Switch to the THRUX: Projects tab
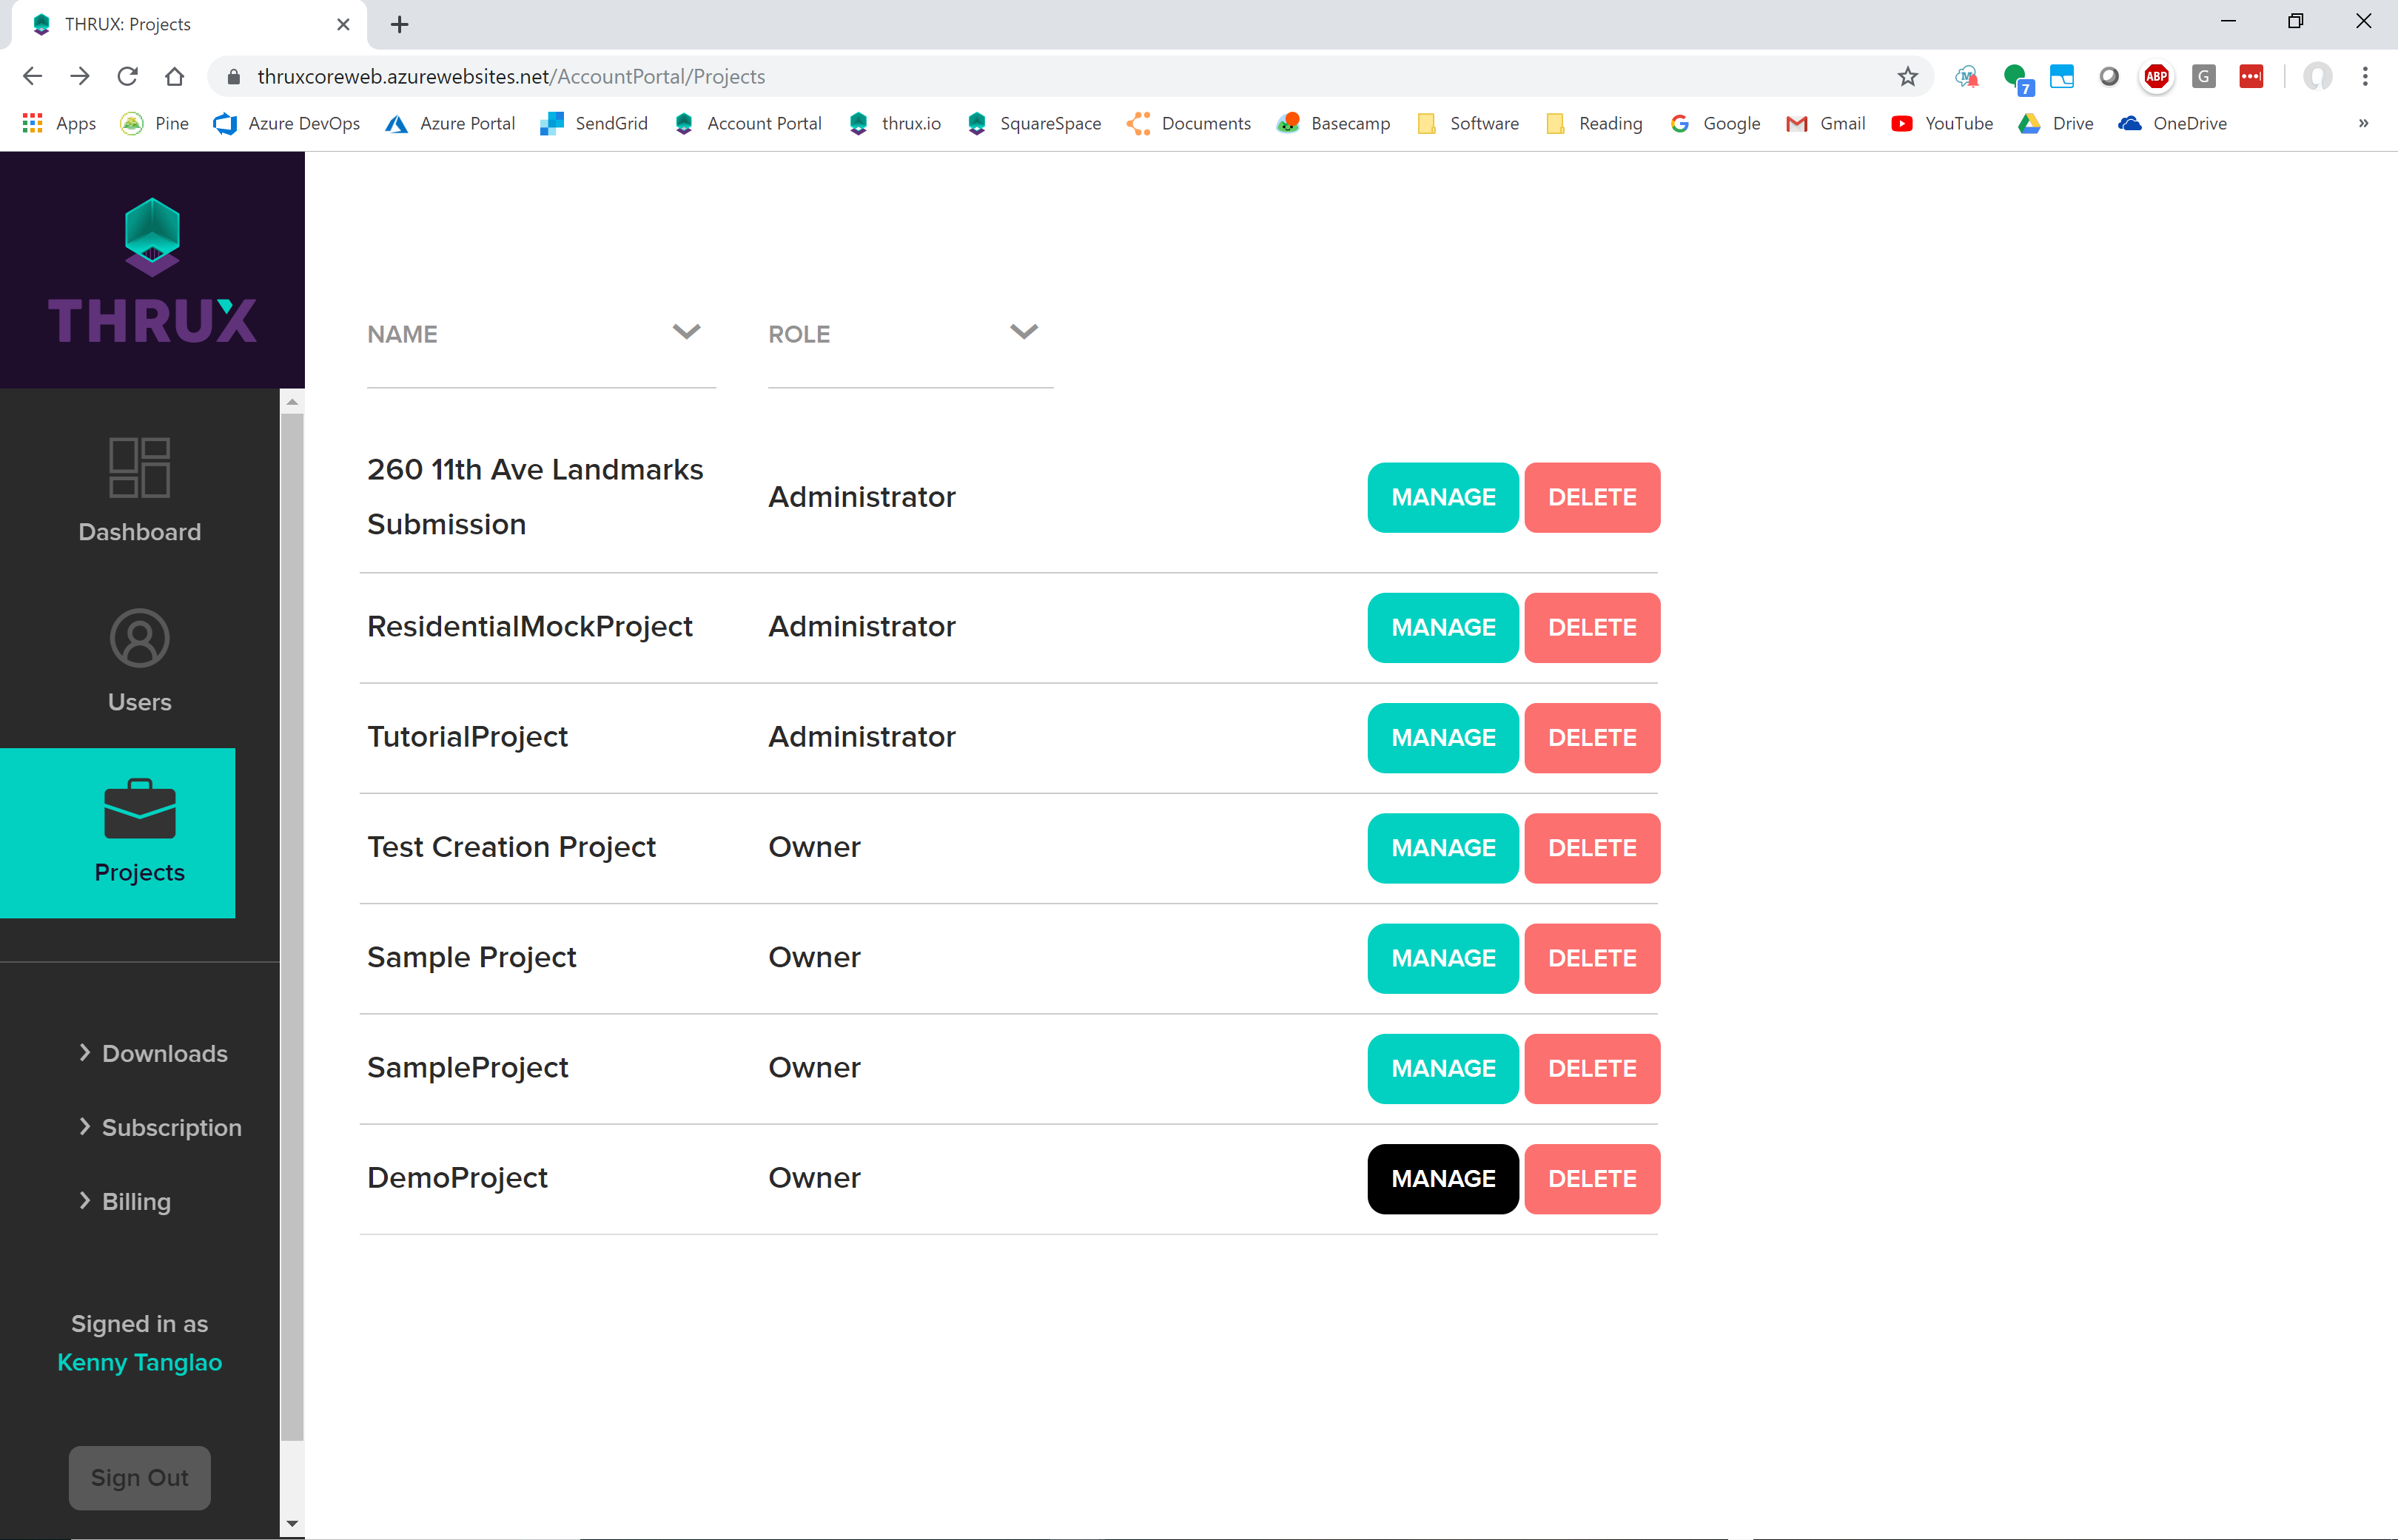 point(190,24)
